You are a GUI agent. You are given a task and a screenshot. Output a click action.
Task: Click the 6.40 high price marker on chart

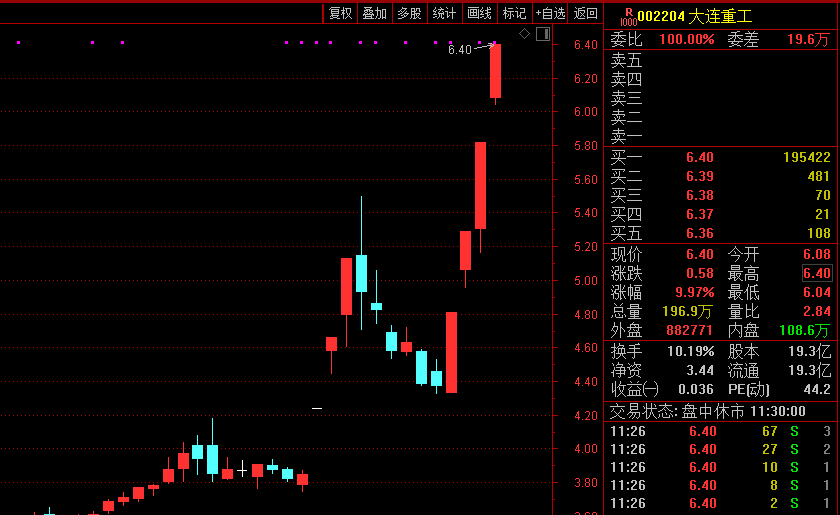[x=459, y=50]
